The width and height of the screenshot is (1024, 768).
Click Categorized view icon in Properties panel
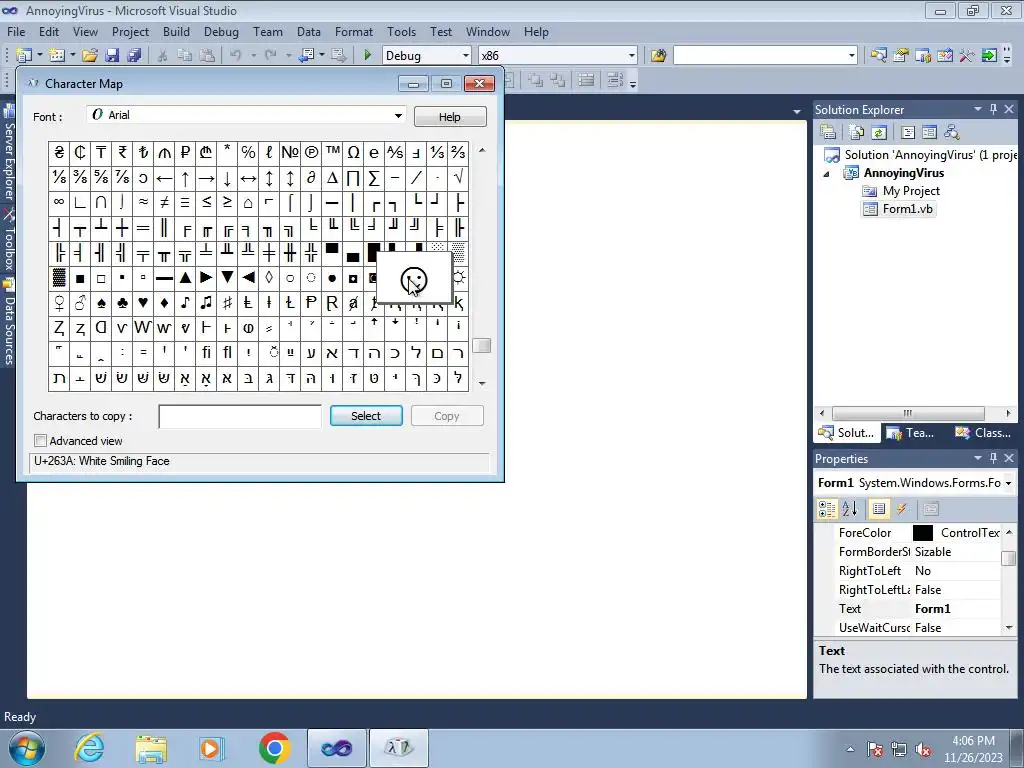pos(827,509)
